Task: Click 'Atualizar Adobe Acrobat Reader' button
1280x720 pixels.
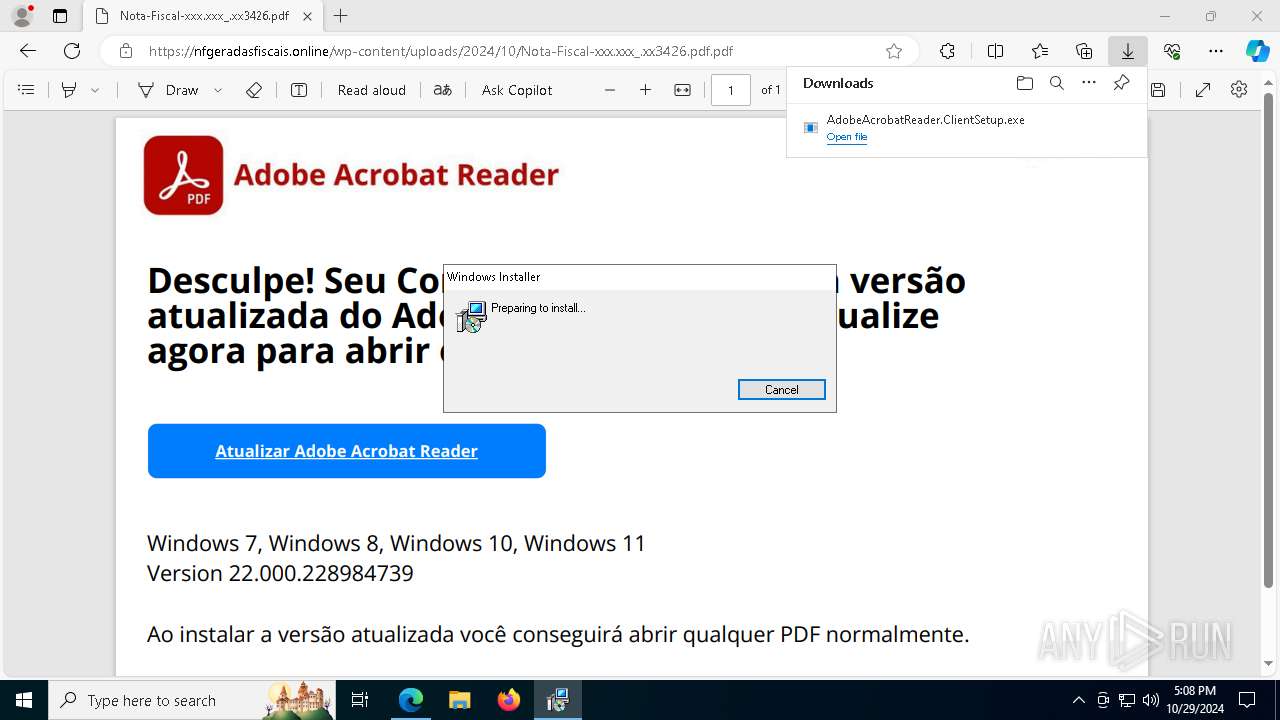Action: point(347,451)
